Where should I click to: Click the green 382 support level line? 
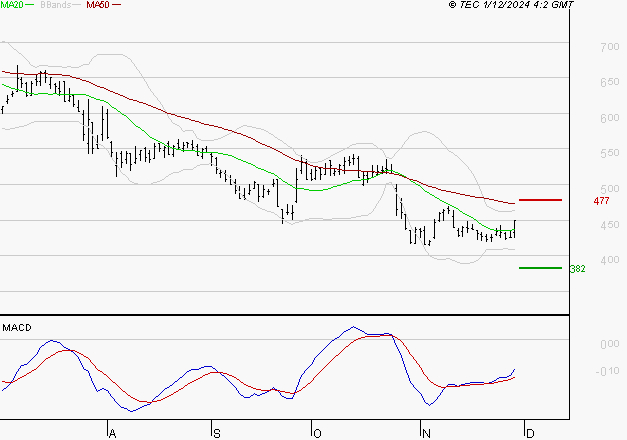pos(540,268)
